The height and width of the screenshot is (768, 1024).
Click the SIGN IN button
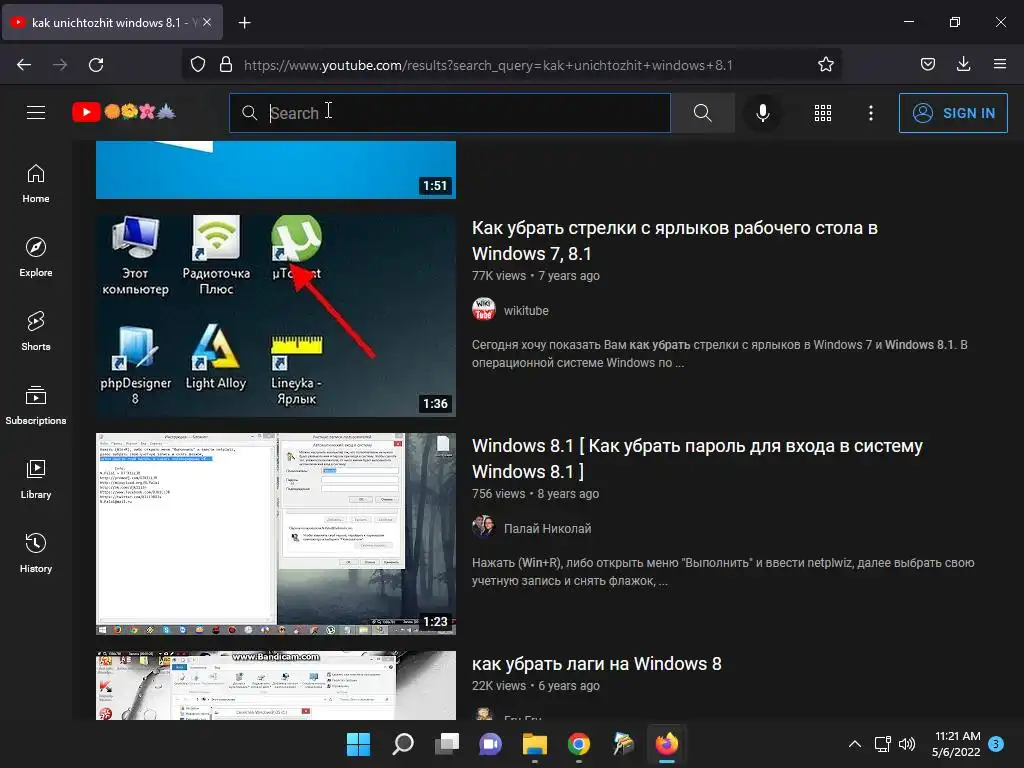click(x=953, y=113)
